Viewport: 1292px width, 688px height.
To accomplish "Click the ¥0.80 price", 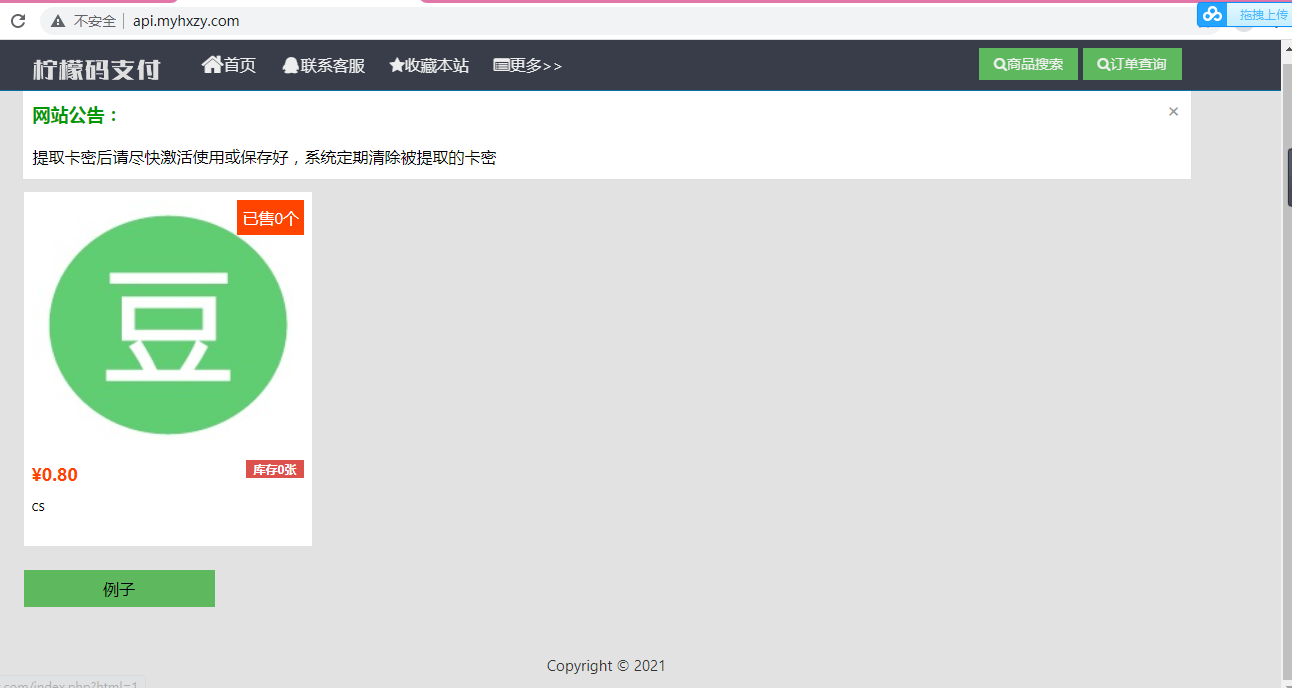I will [55, 475].
